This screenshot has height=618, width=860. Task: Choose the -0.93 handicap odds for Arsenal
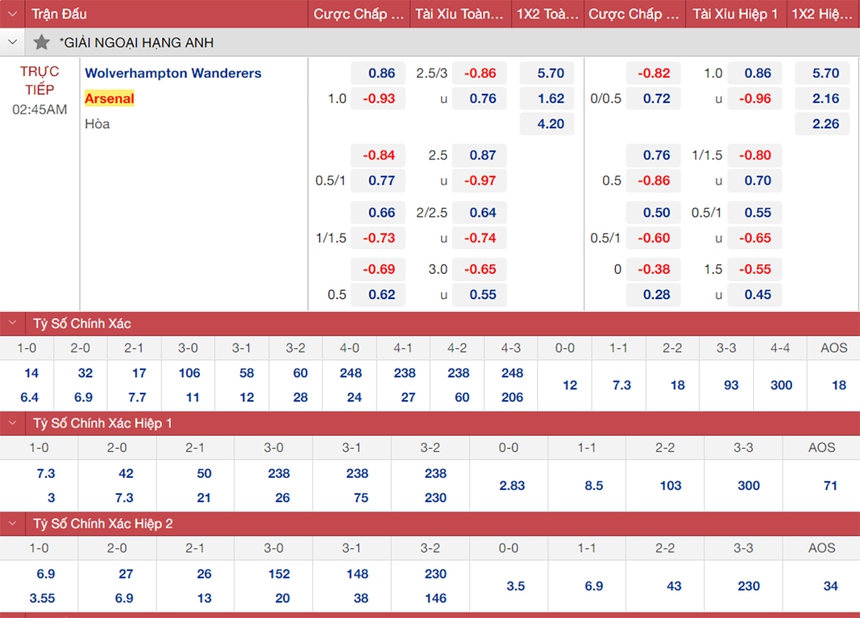[381, 99]
